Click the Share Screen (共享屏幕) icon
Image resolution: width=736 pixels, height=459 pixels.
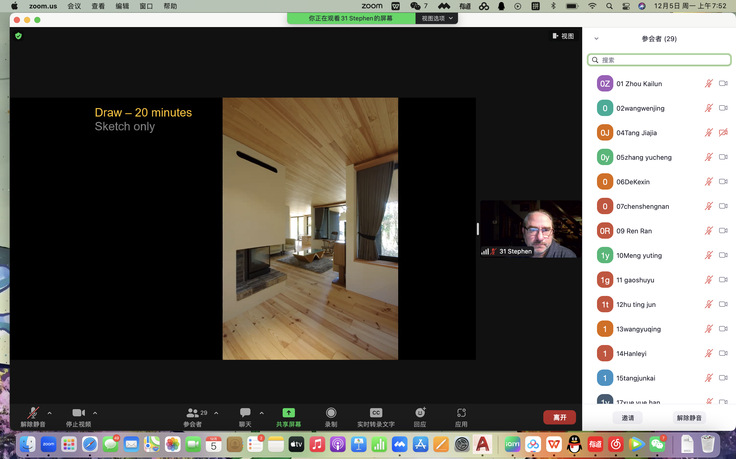click(x=288, y=413)
